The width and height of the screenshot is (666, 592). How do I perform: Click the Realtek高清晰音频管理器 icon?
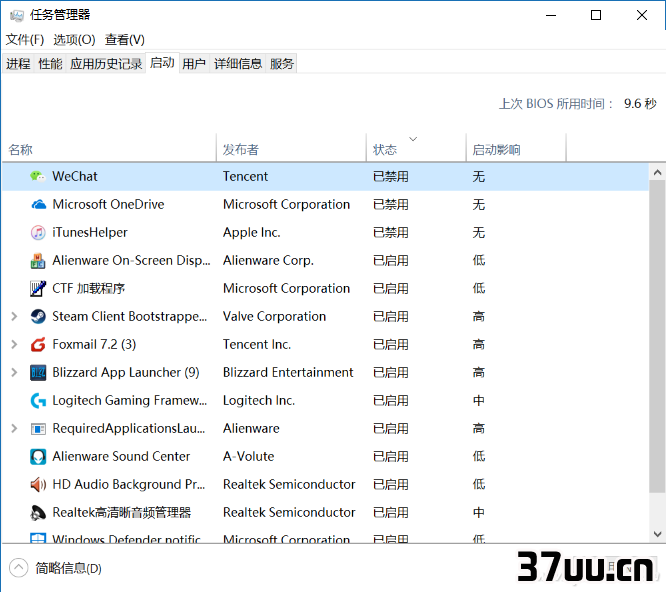38,513
